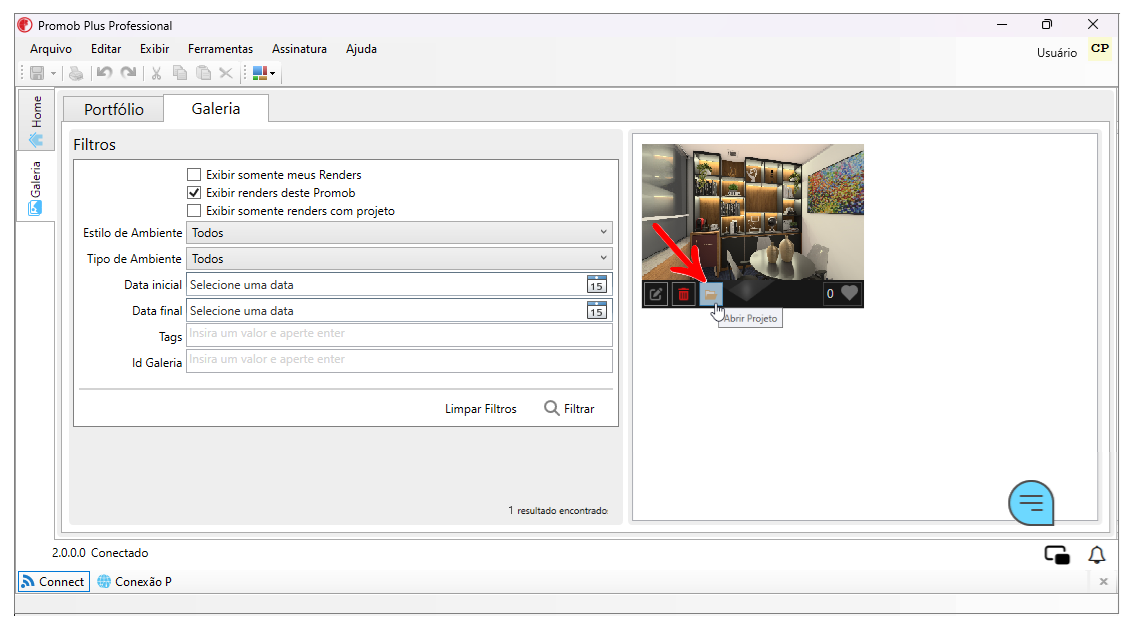Image resolution: width=1135 pixels, height=631 pixels.
Task: Click the Redo toolbar icon
Action: 128,73
